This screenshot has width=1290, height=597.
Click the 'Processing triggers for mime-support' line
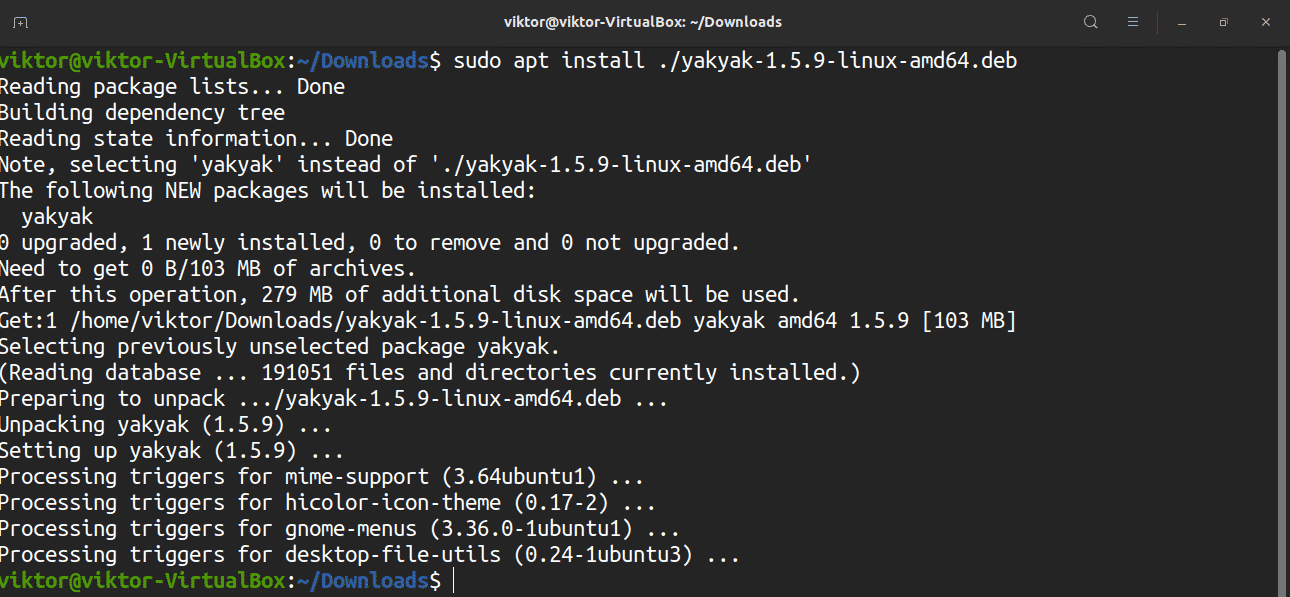coord(321,477)
